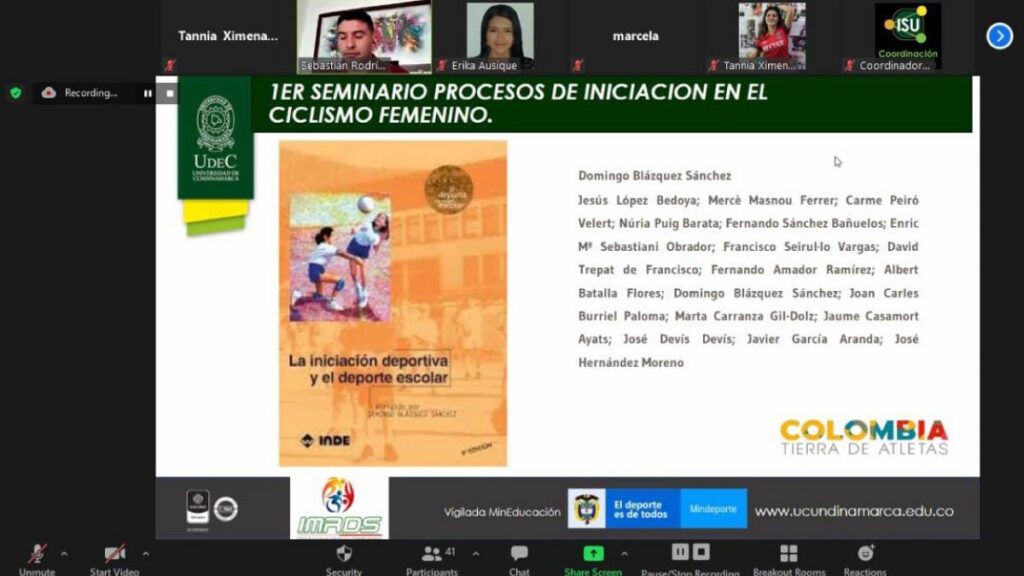Click the name 'Hernández Moreno' in the author list
This screenshot has height=576, width=1024.
(631, 362)
